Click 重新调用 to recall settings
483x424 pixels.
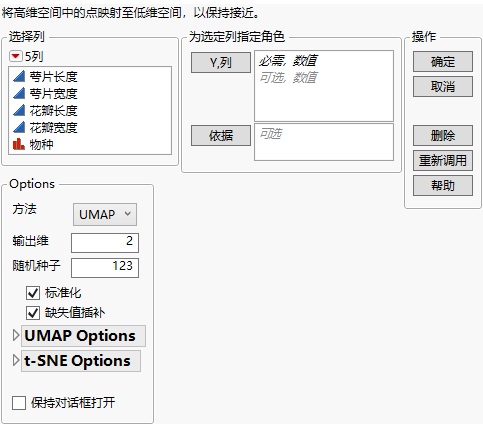click(443, 160)
